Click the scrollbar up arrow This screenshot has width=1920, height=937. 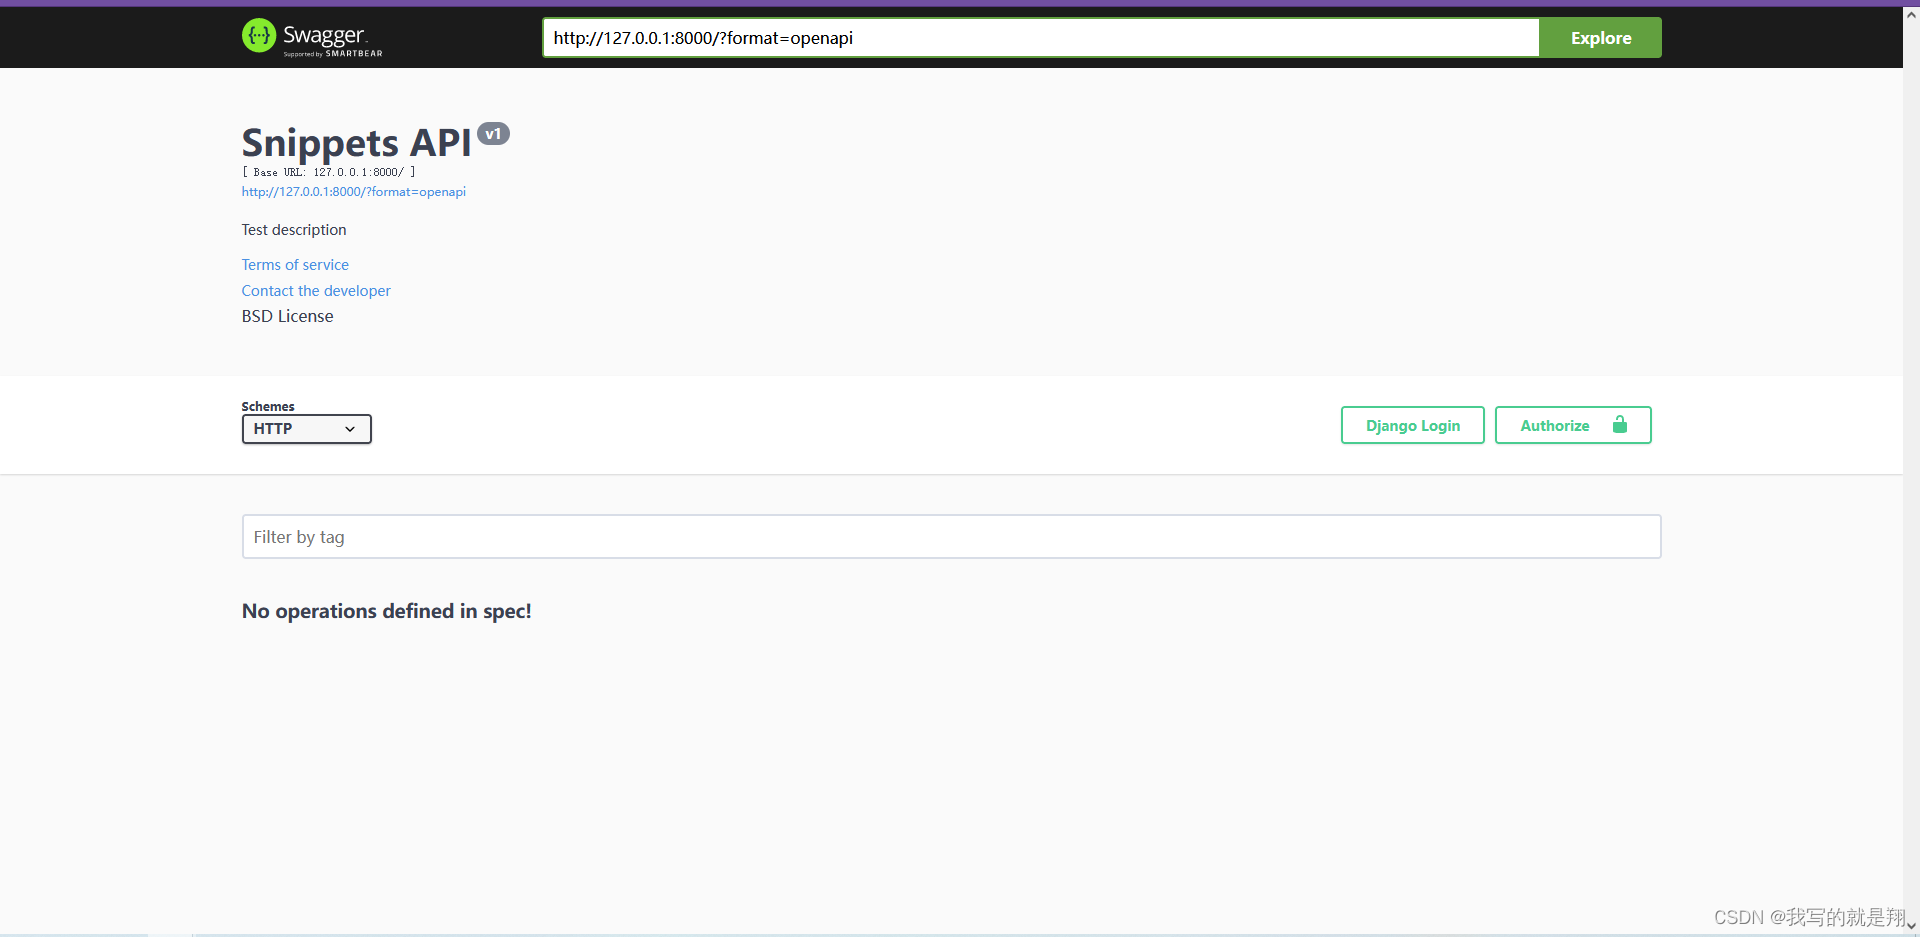[1910, 13]
